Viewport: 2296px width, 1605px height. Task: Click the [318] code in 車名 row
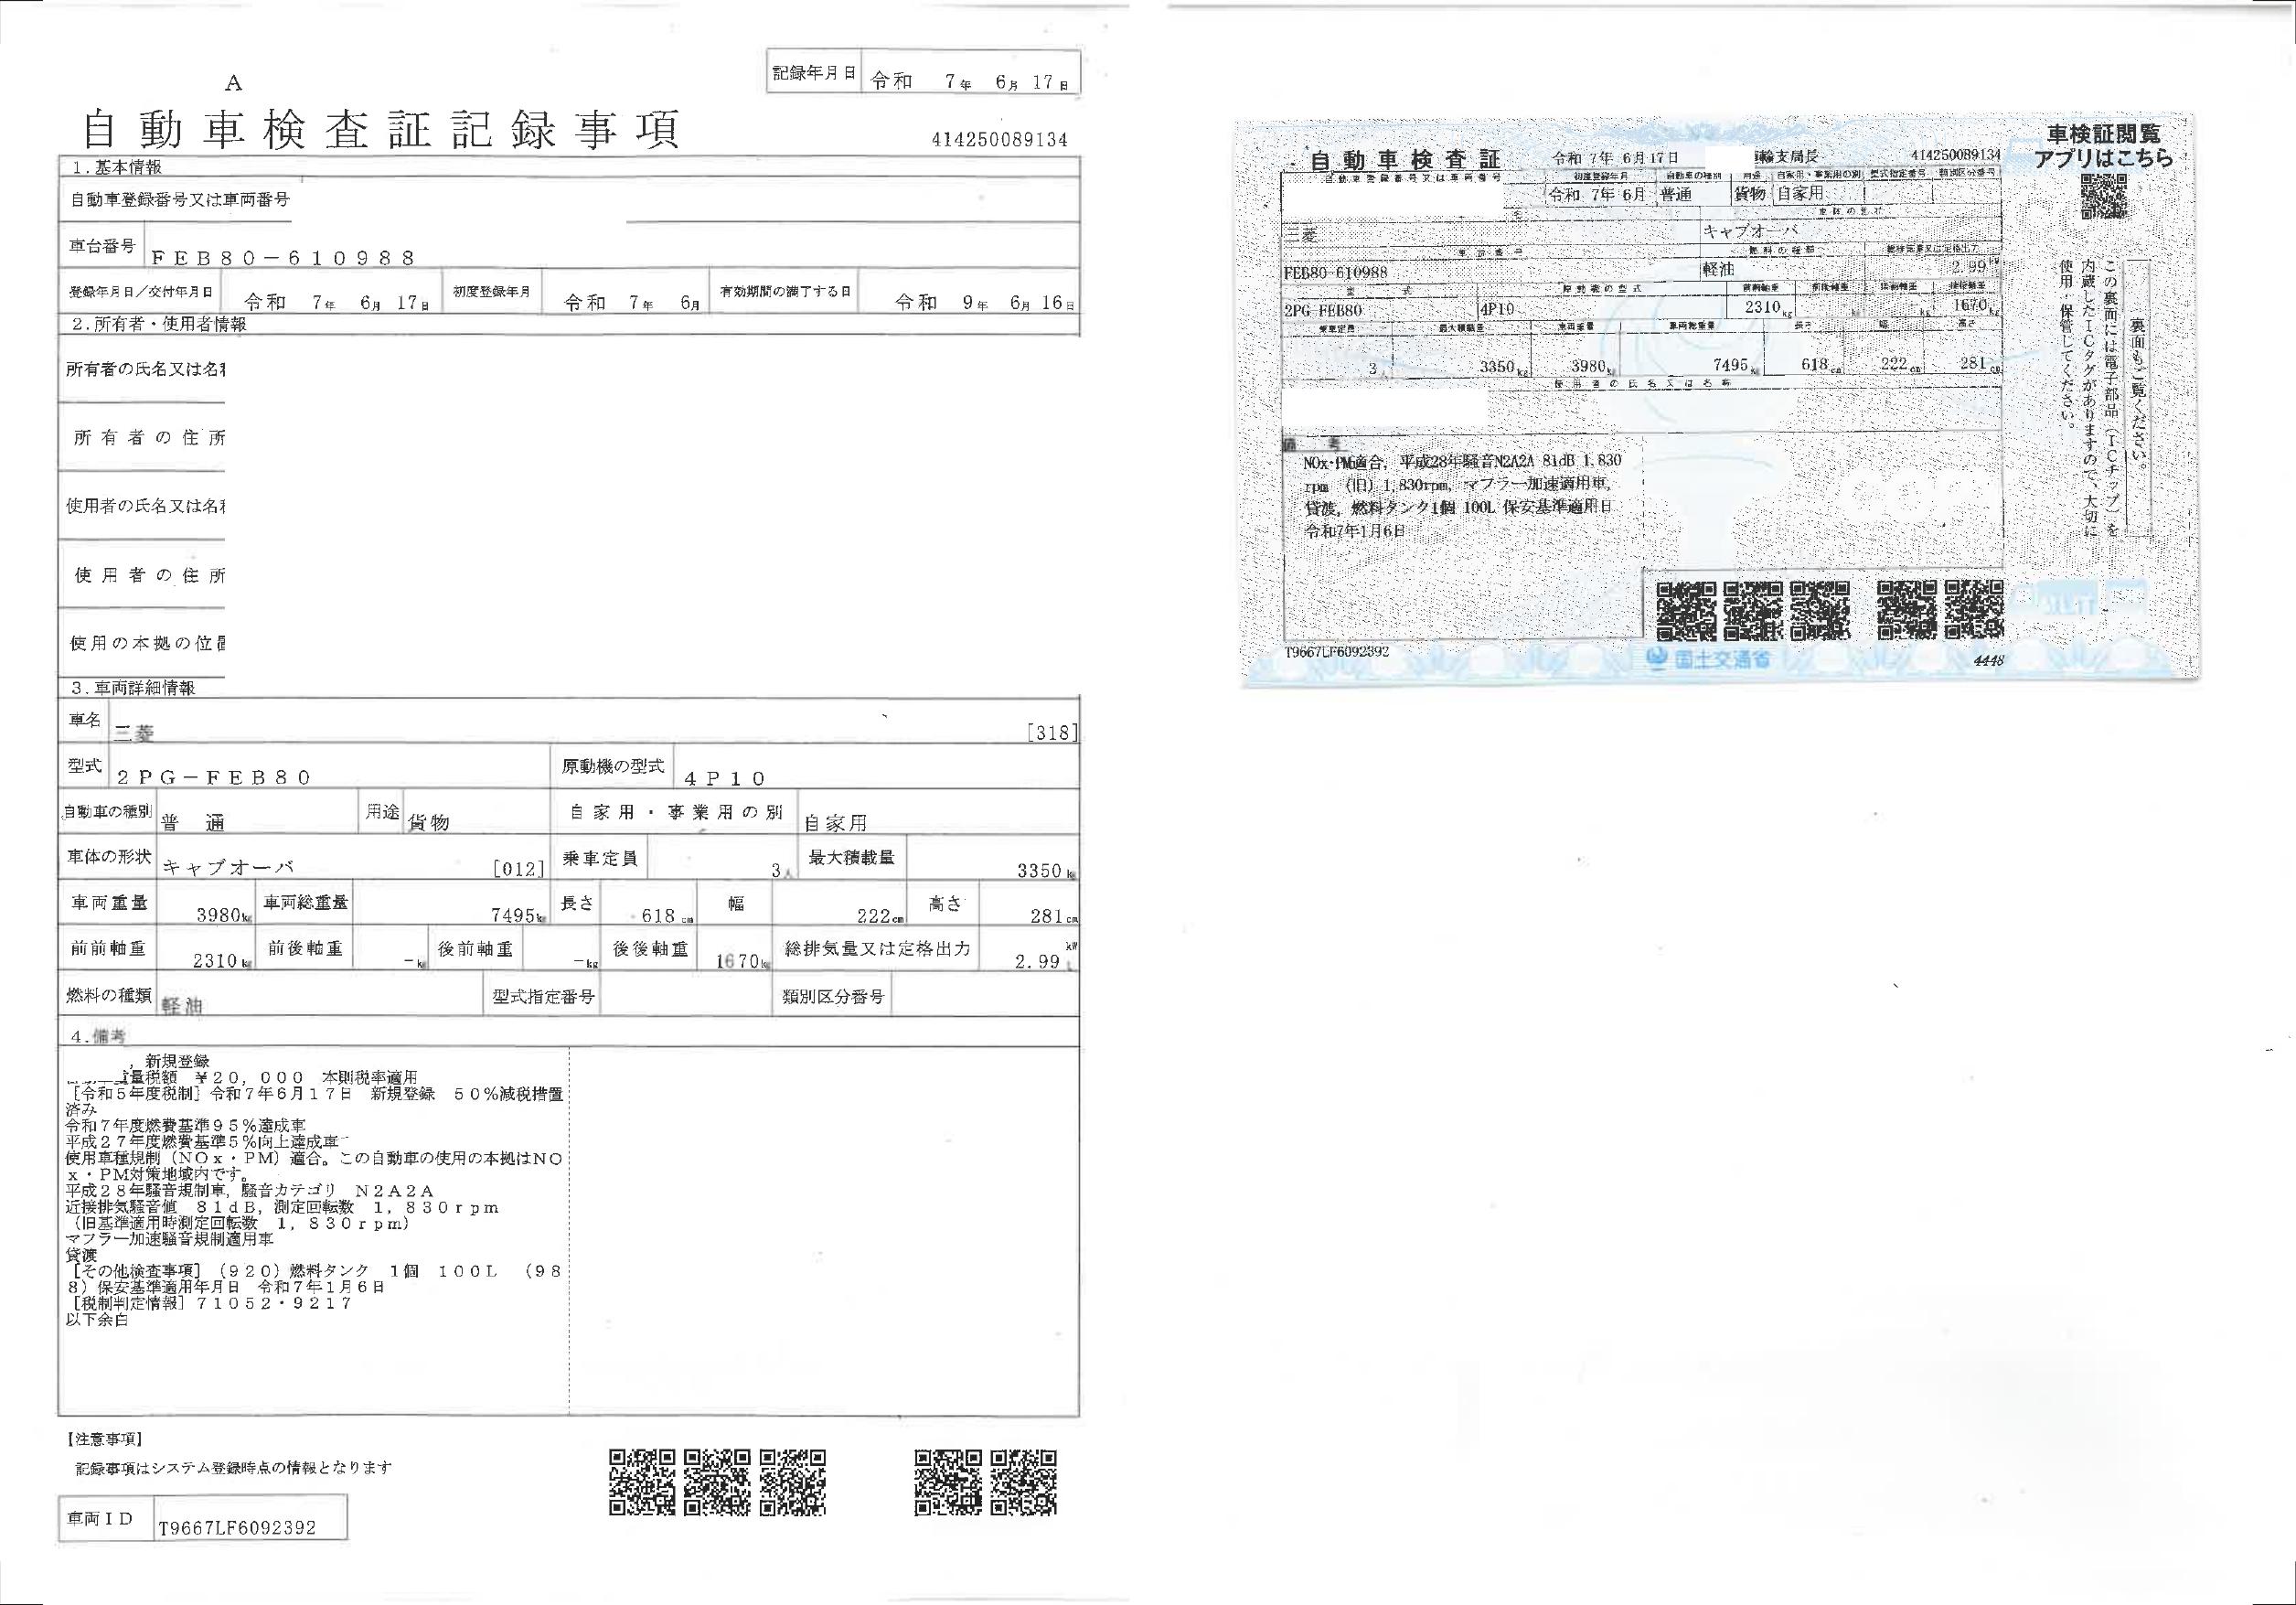pos(1052,732)
